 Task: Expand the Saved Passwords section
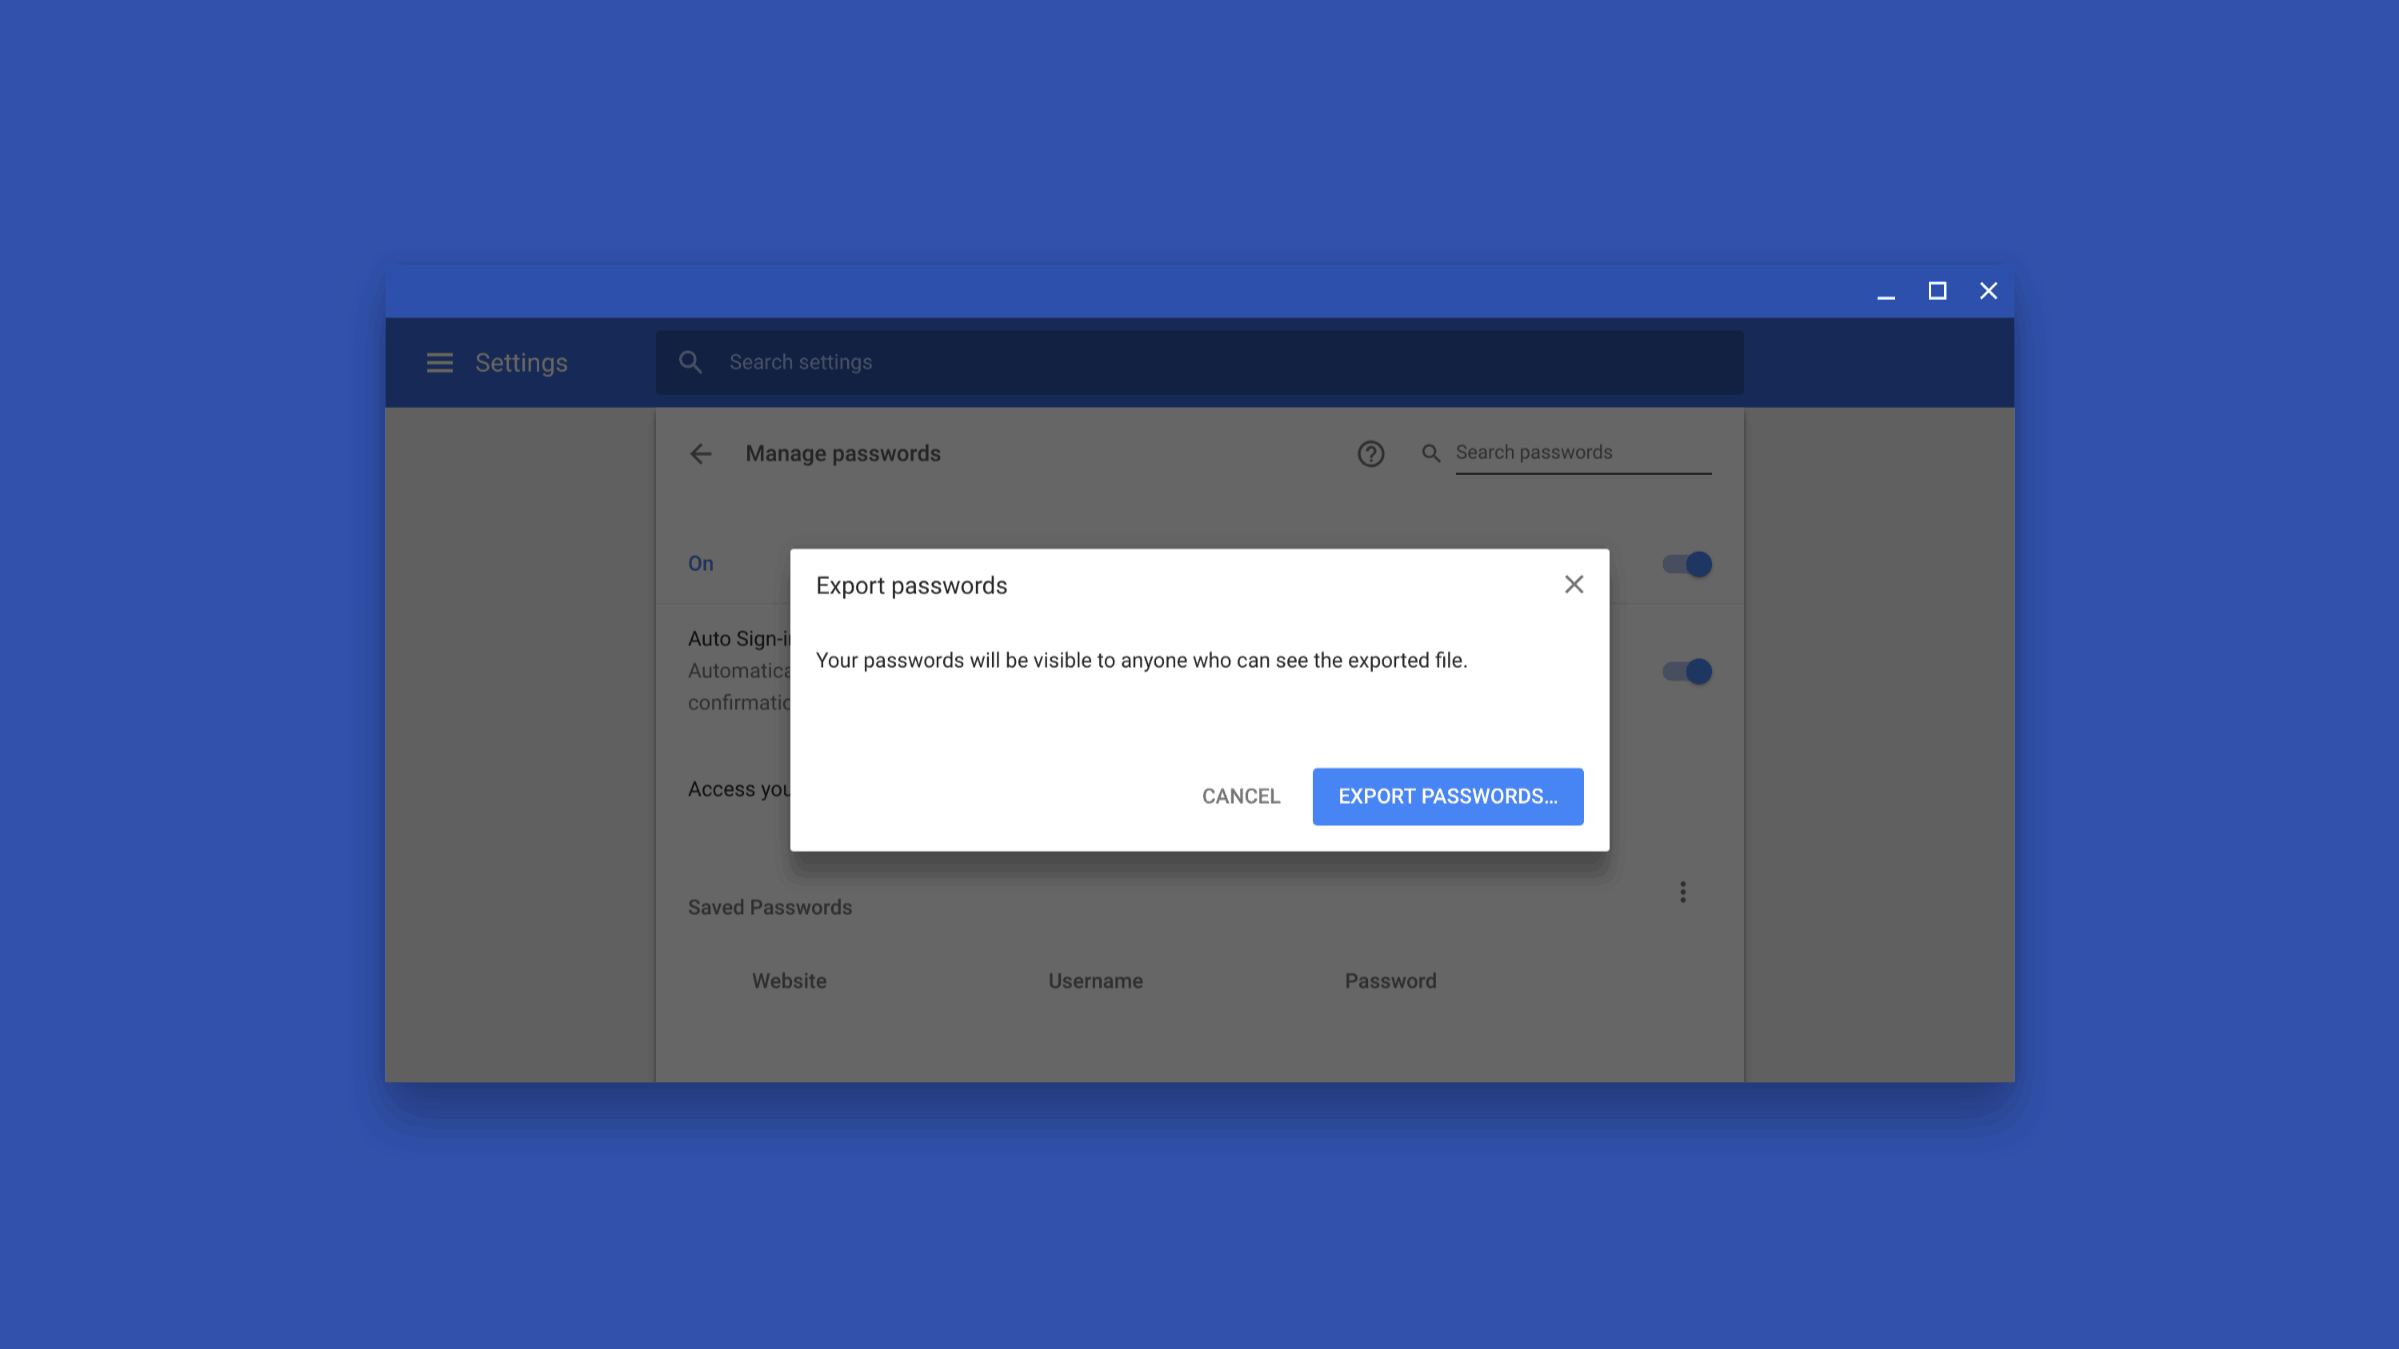coord(1682,891)
